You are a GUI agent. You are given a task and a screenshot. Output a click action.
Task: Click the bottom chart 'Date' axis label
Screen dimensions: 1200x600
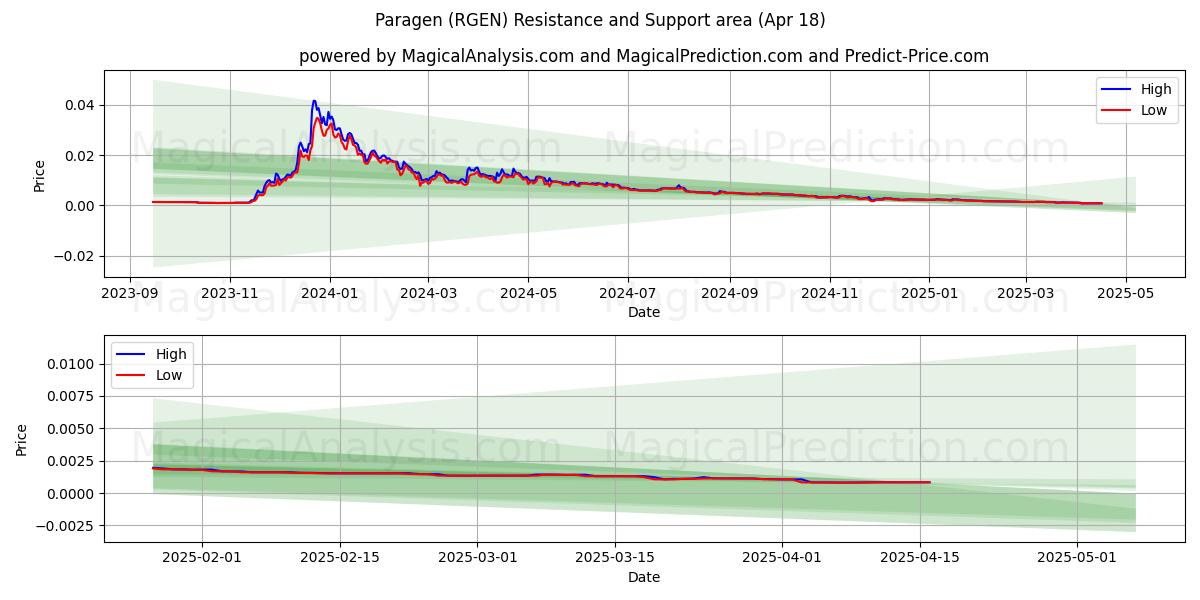tap(644, 577)
